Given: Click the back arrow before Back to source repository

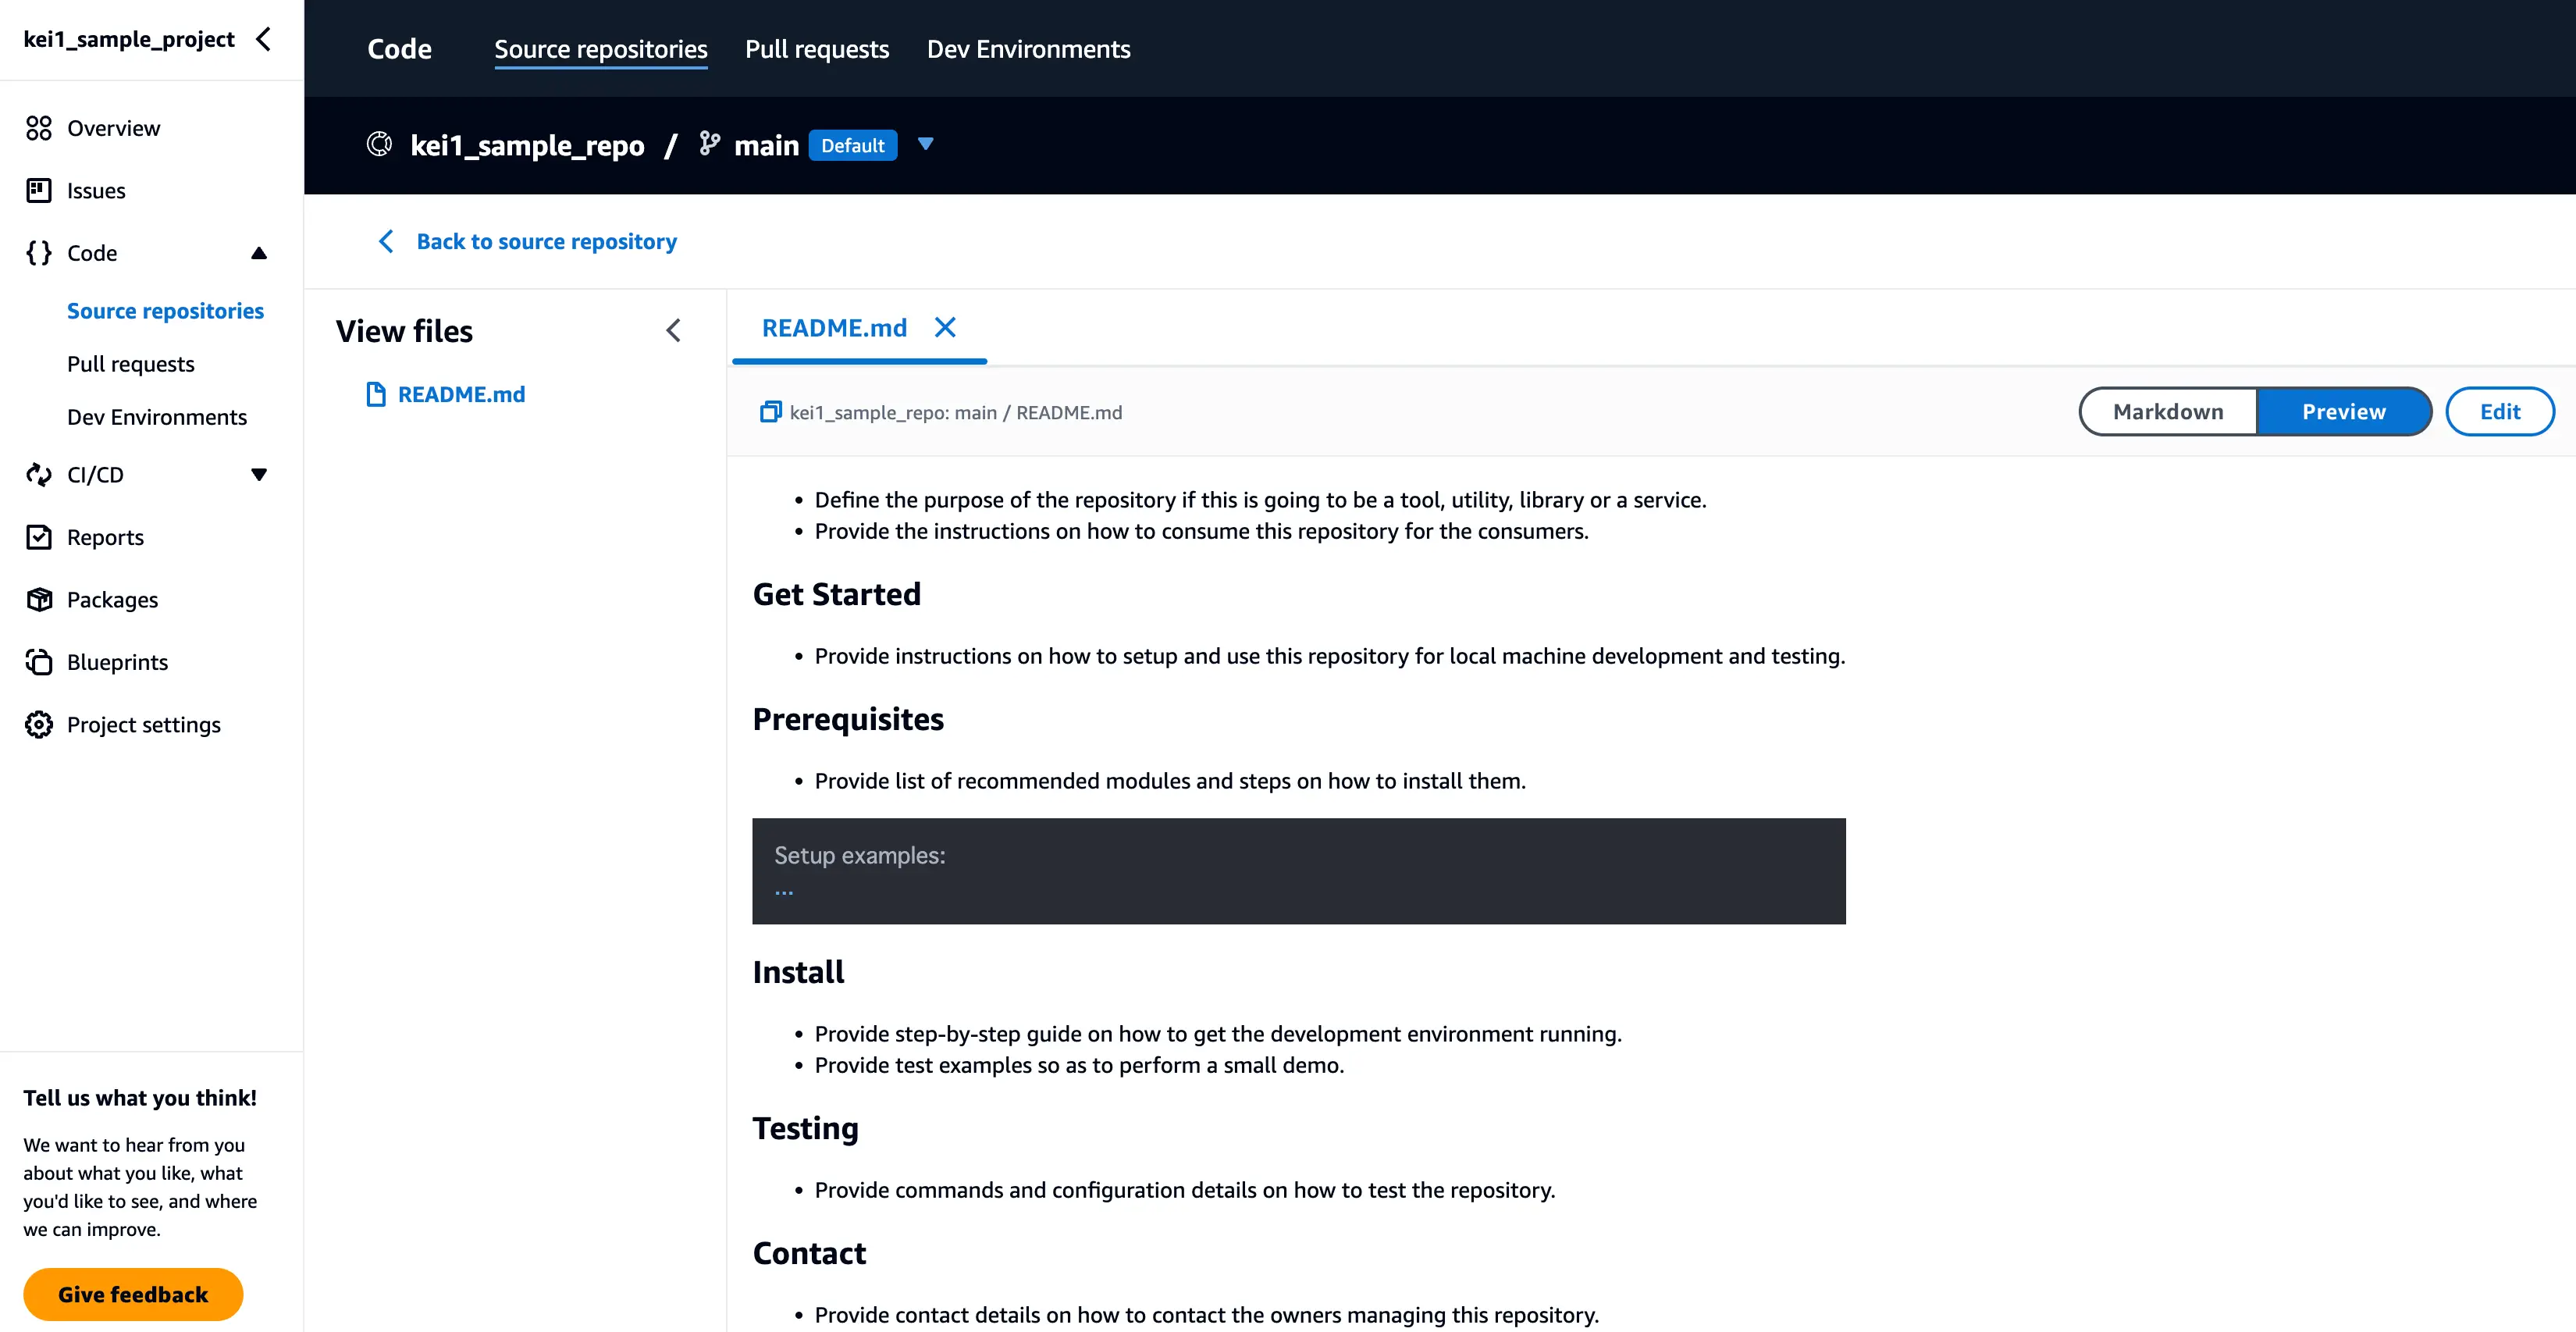Looking at the screenshot, I should click(386, 241).
